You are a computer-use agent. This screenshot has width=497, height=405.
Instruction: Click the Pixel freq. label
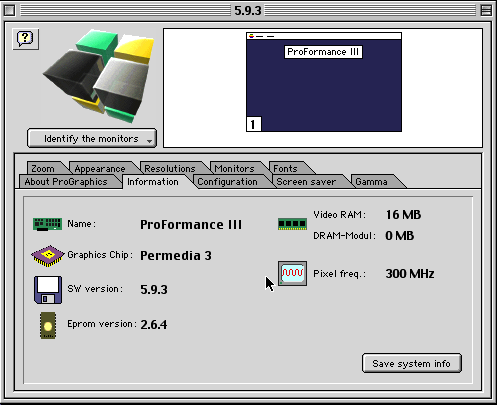pos(339,274)
